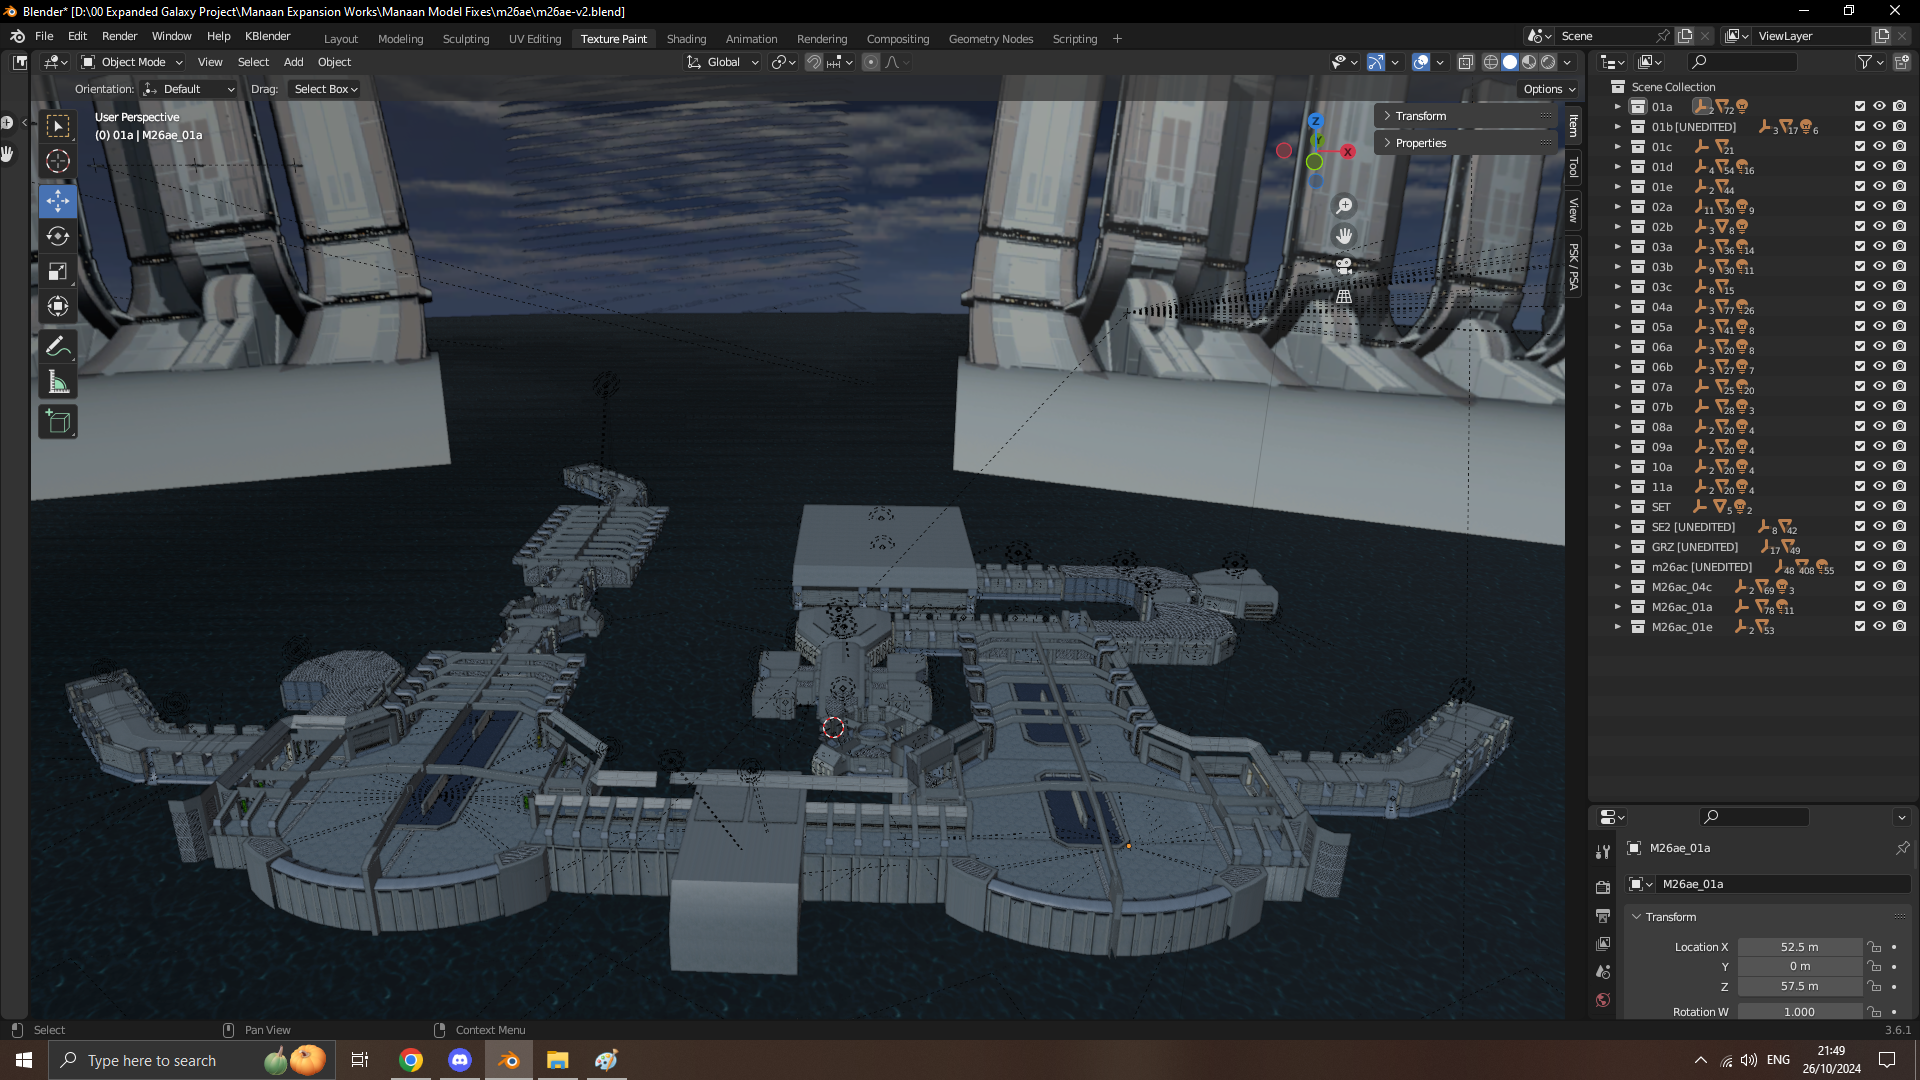Click the Blender logo menu icon

coord(17,36)
